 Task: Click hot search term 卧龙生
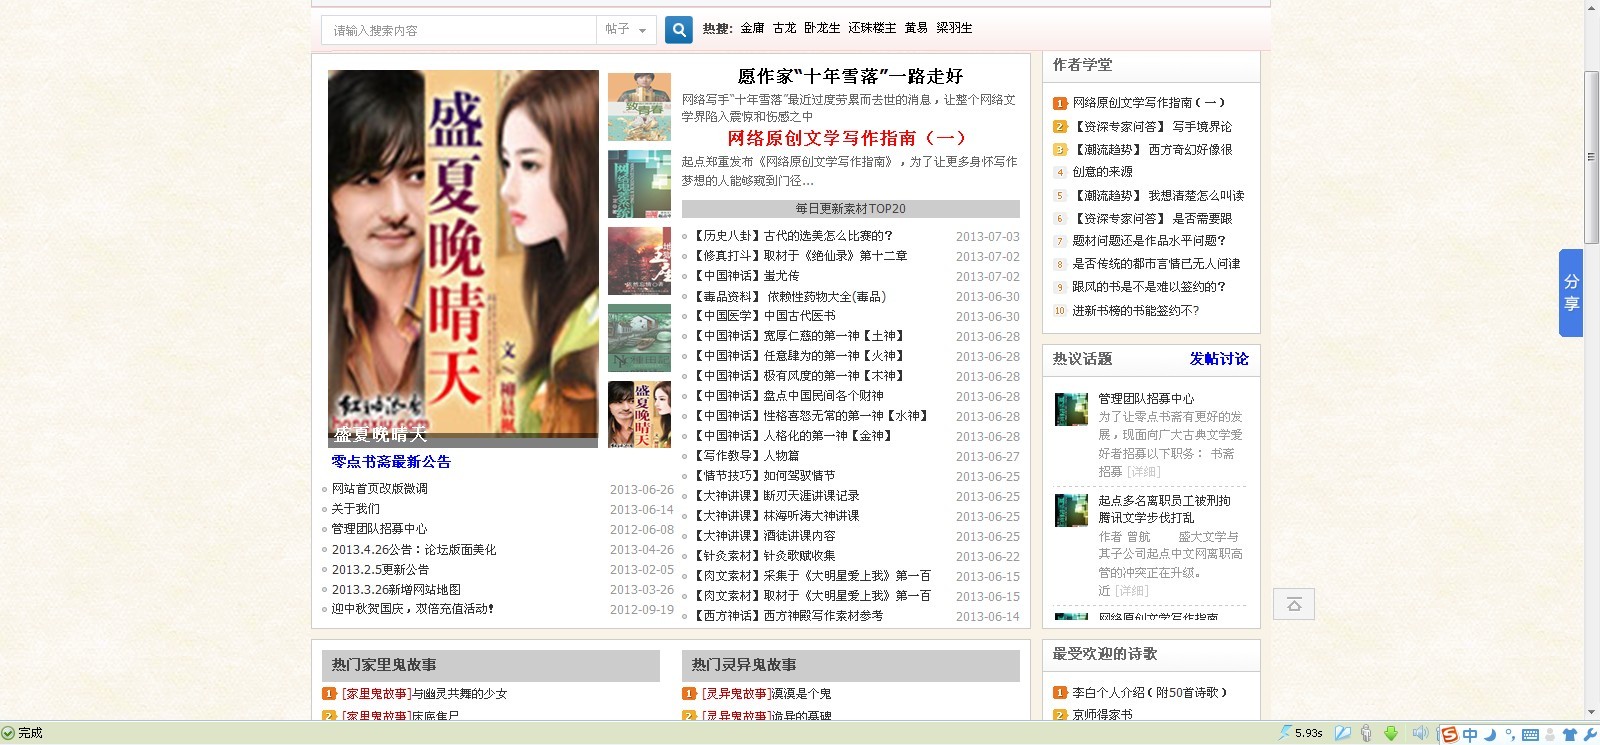[x=822, y=28]
